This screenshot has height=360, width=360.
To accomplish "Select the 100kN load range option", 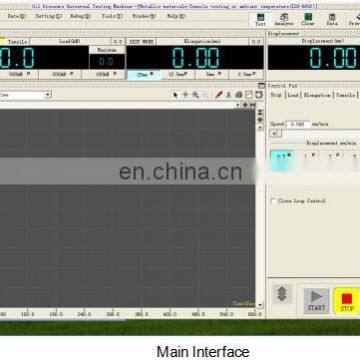I will tap(103, 74).
